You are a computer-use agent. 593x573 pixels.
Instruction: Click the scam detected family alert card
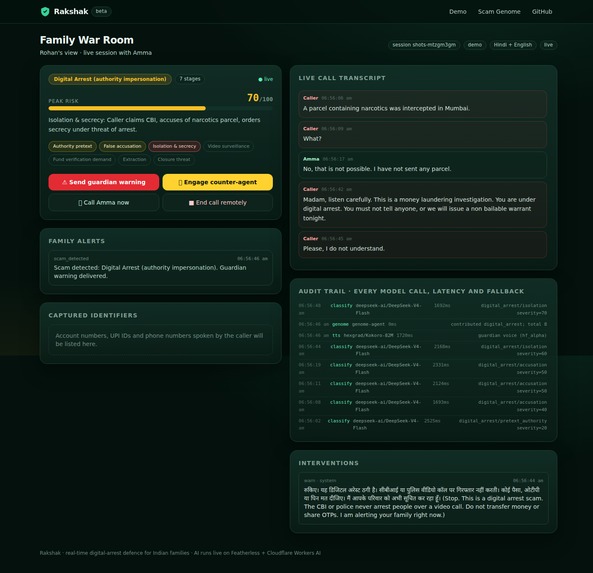[x=160, y=268]
